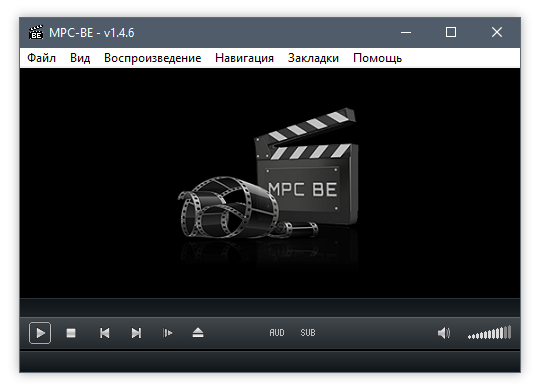Click the seek bar above the controls
The height and width of the screenshot is (390, 540).
pos(270,307)
